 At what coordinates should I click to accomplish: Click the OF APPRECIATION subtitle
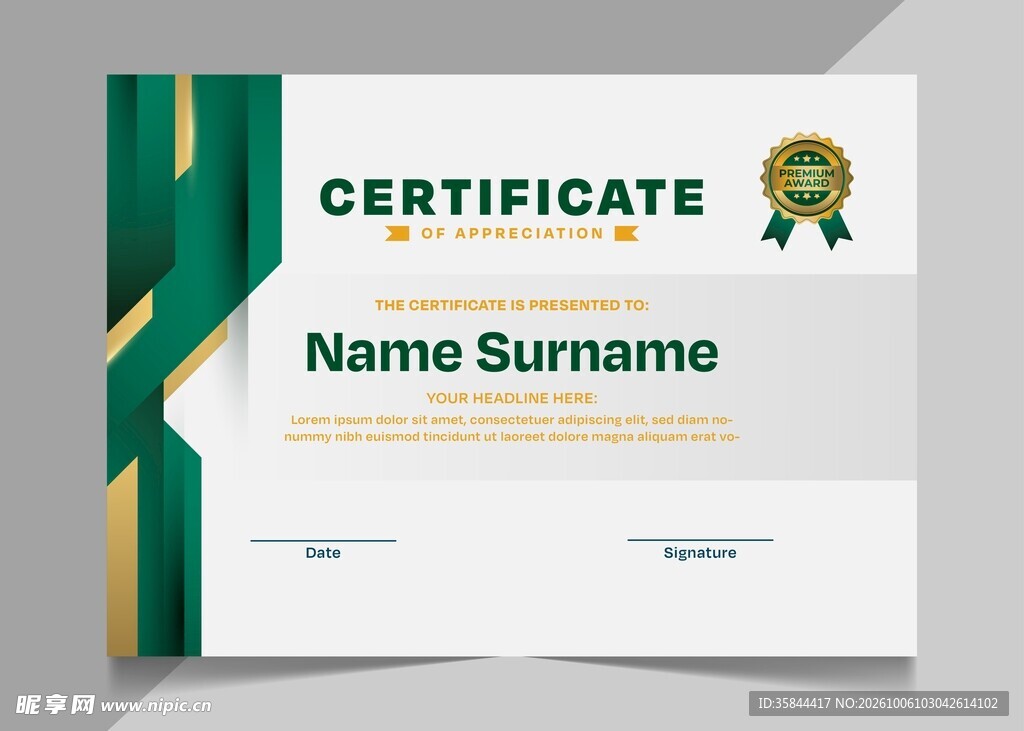513,233
